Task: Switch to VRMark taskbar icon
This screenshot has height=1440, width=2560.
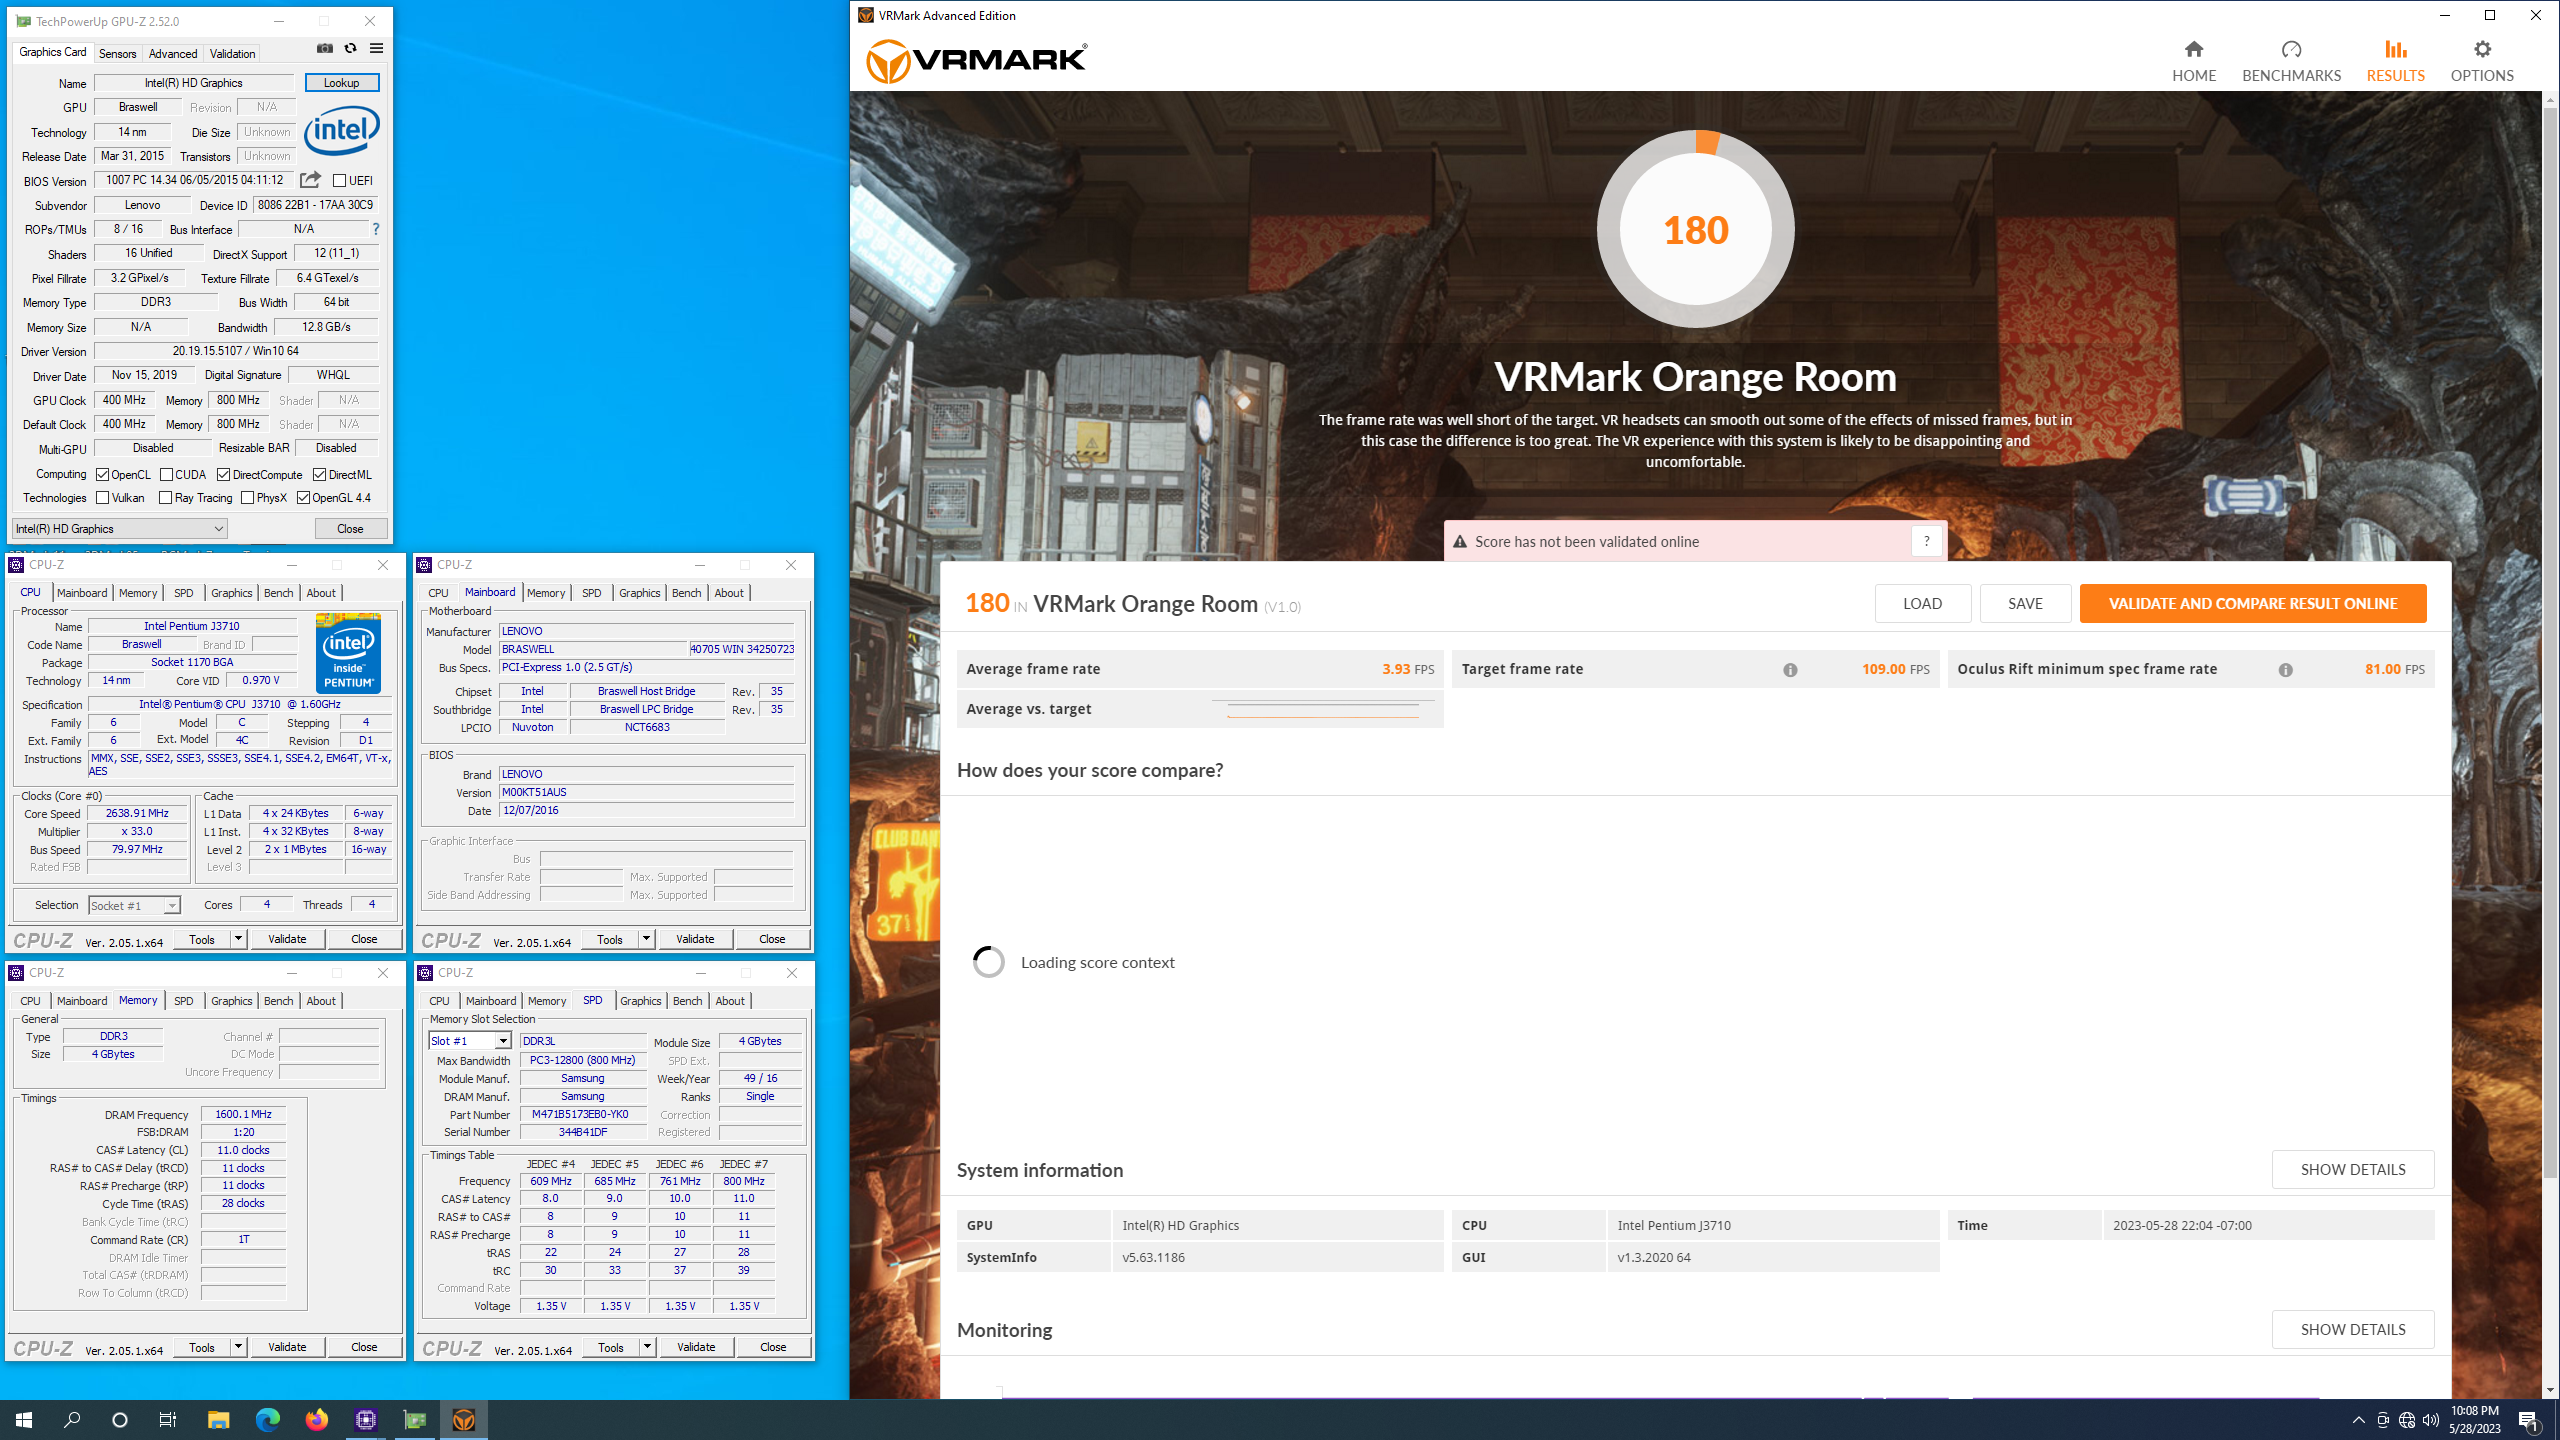Action: [x=463, y=1420]
